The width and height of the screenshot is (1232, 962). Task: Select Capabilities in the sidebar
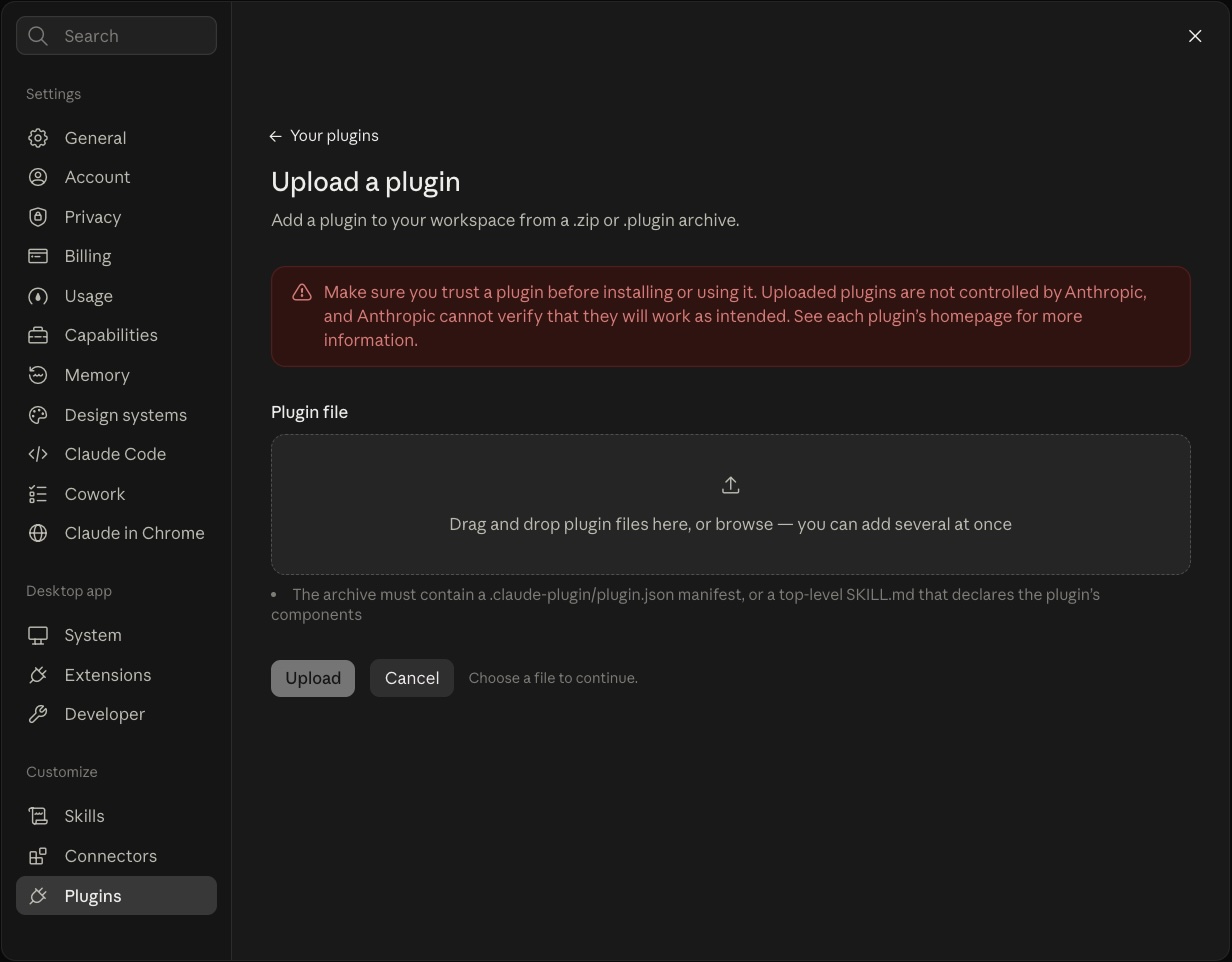[x=116, y=335]
